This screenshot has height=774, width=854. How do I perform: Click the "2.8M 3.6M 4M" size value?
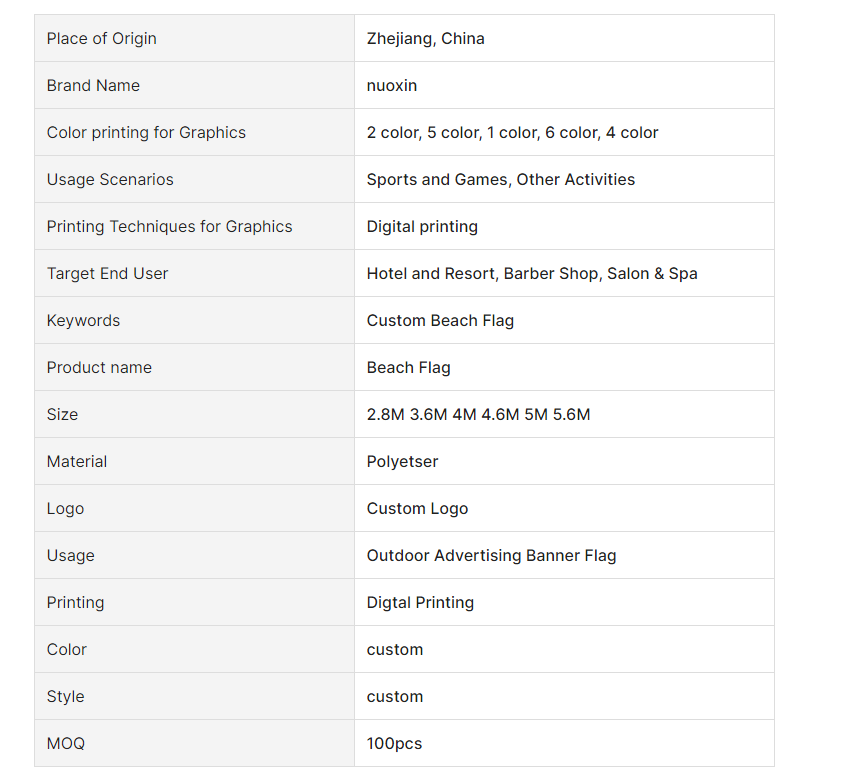tap(478, 415)
